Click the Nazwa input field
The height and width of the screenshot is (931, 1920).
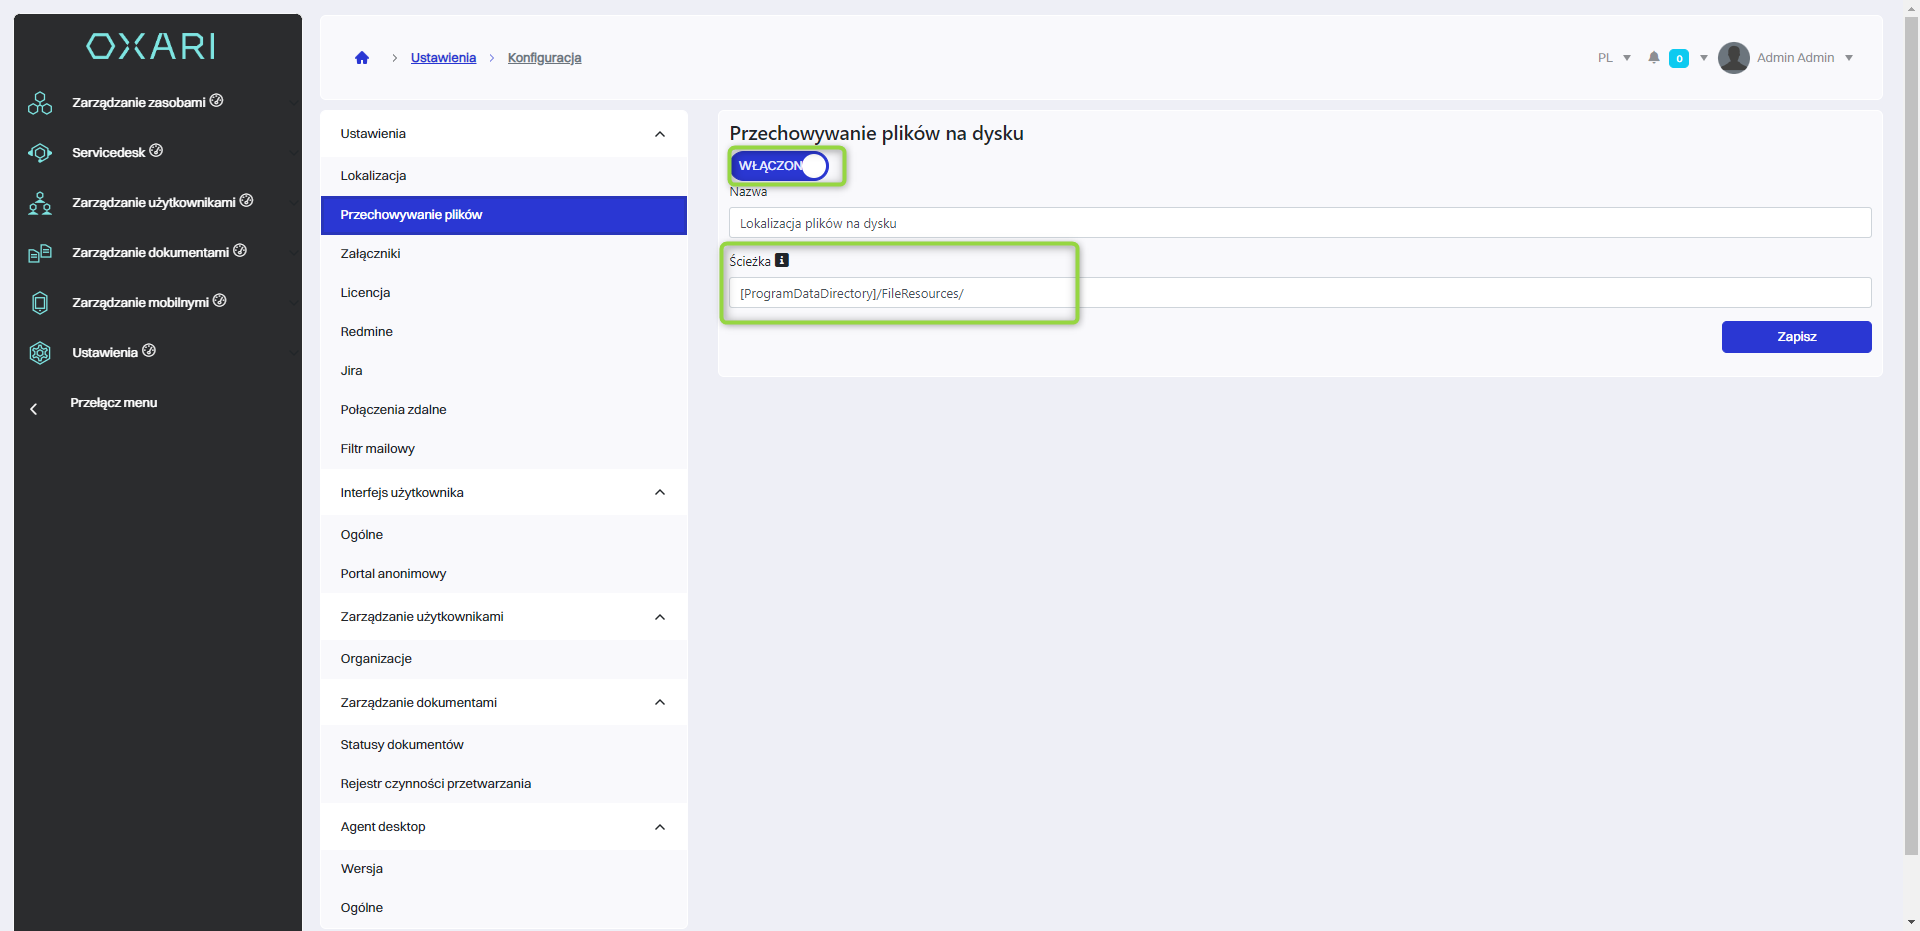[1300, 223]
